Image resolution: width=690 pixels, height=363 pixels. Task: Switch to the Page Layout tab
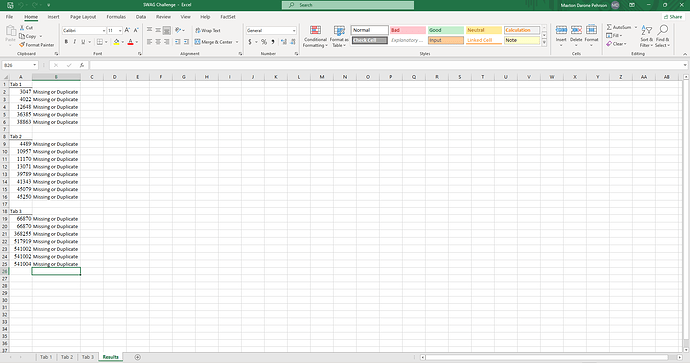point(83,17)
